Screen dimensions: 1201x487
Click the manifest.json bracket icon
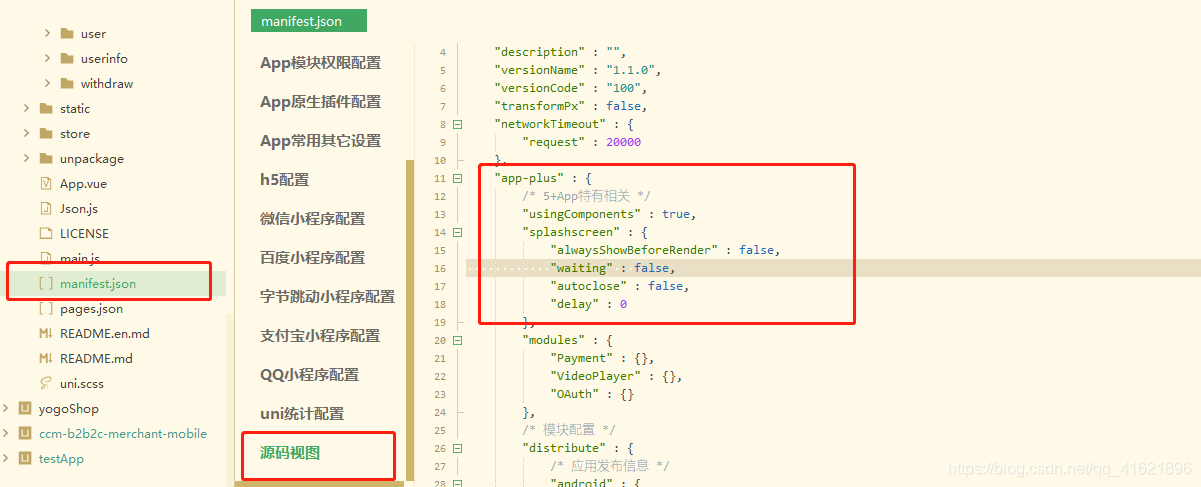coord(46,283)
